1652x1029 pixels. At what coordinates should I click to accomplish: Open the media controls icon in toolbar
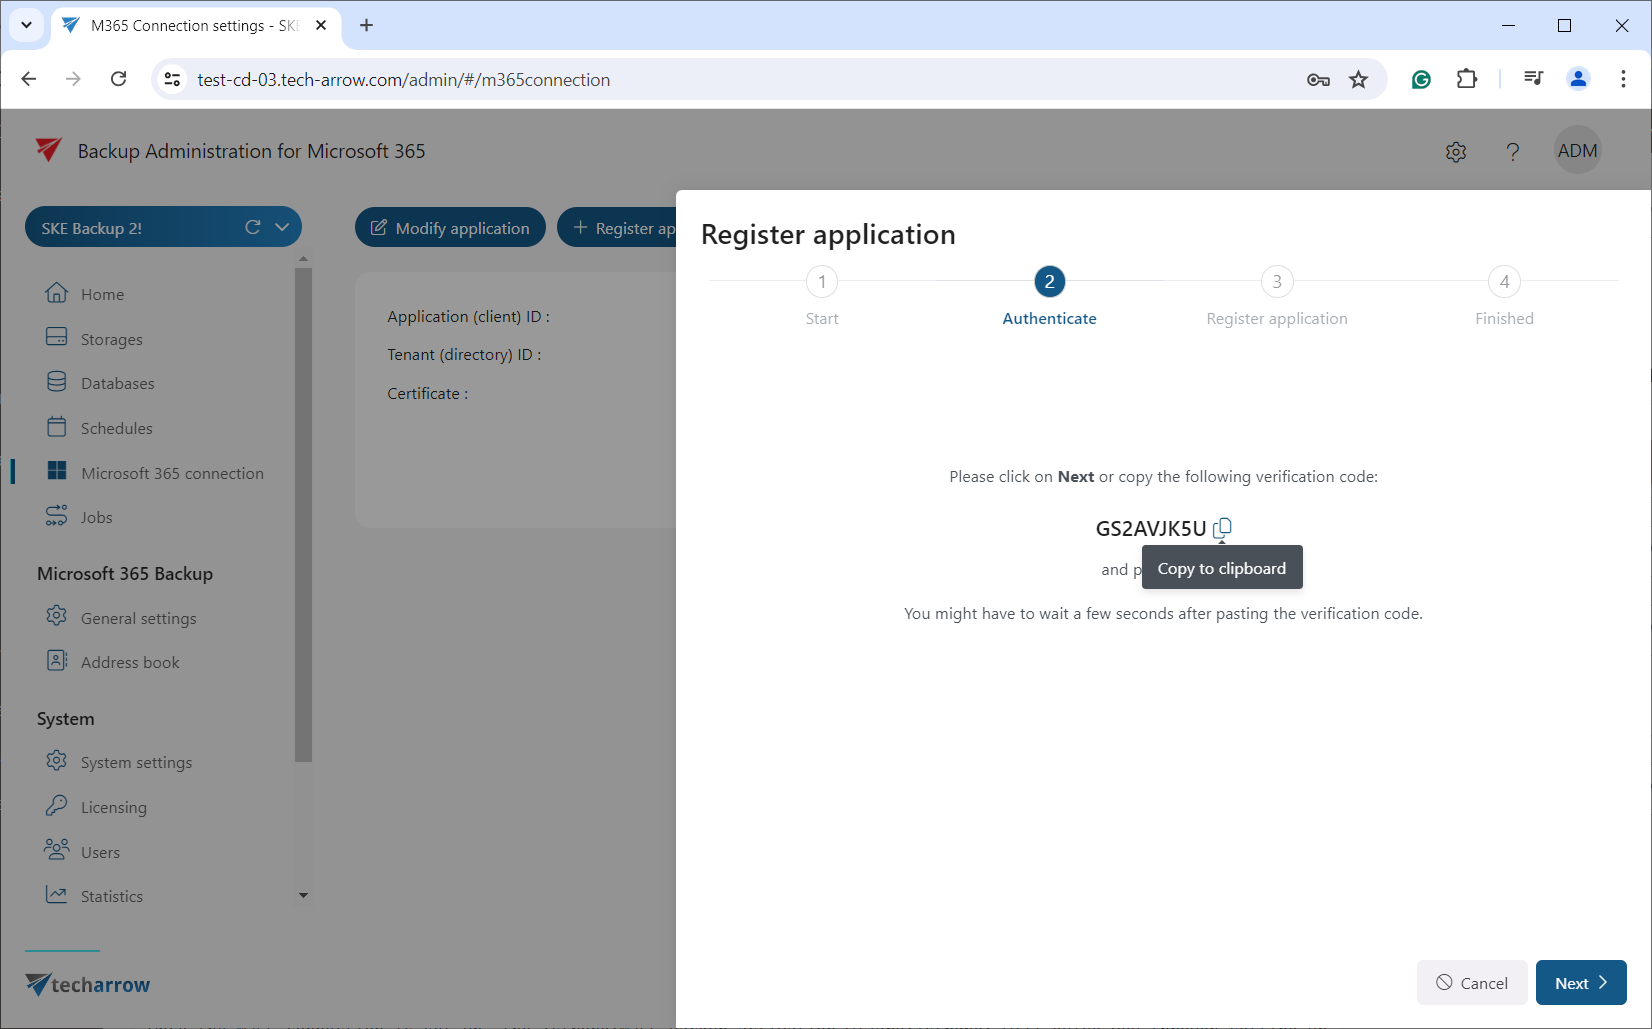[1533, 79]
